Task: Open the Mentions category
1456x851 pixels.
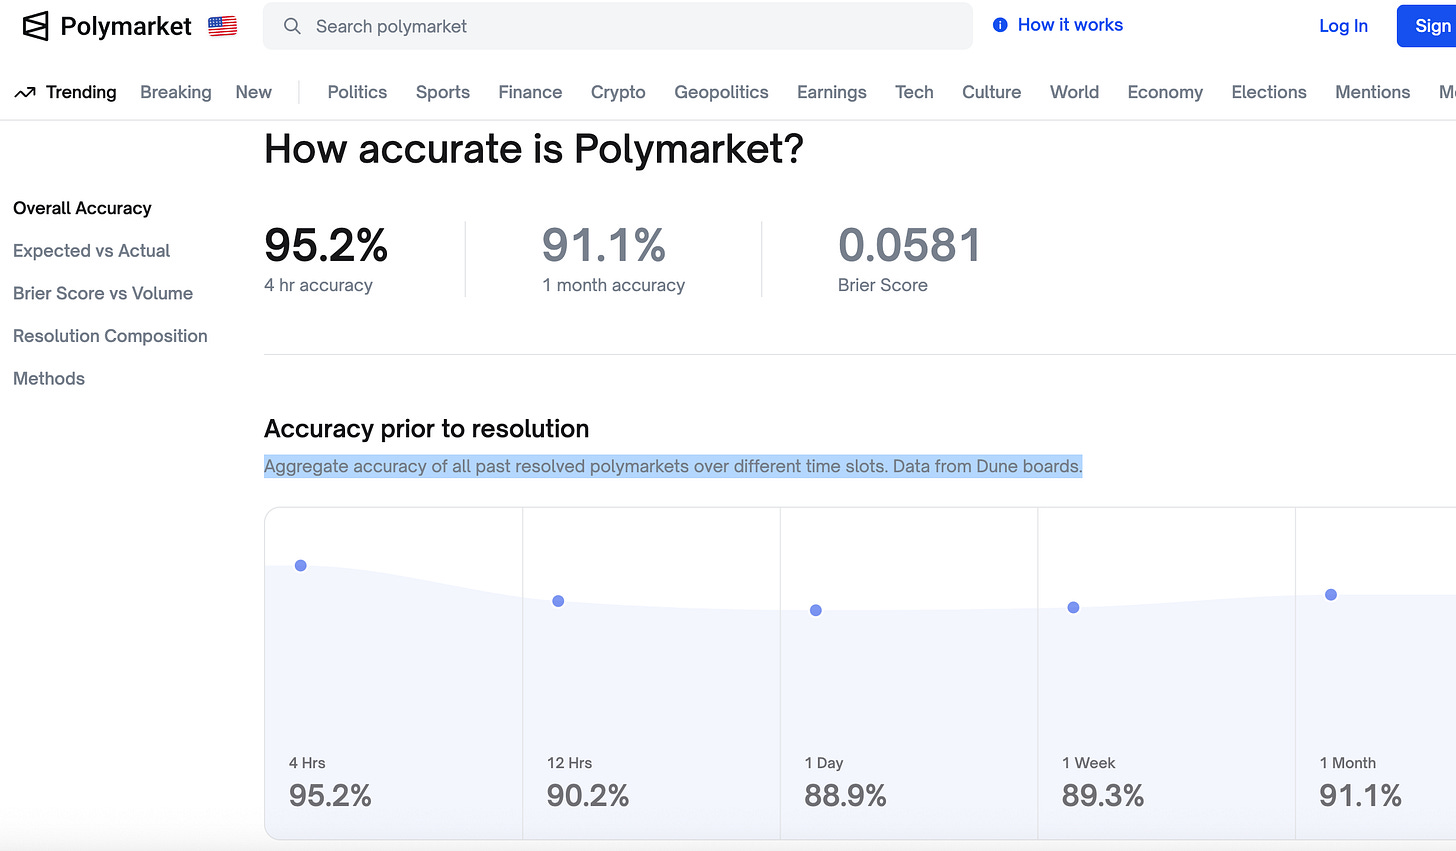Action: coord(1373,92)
